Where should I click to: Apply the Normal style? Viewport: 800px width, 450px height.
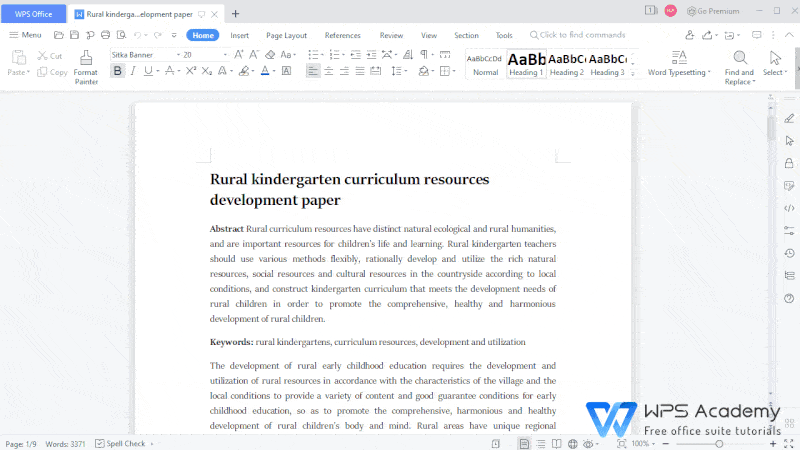click(x=485, y=64)
